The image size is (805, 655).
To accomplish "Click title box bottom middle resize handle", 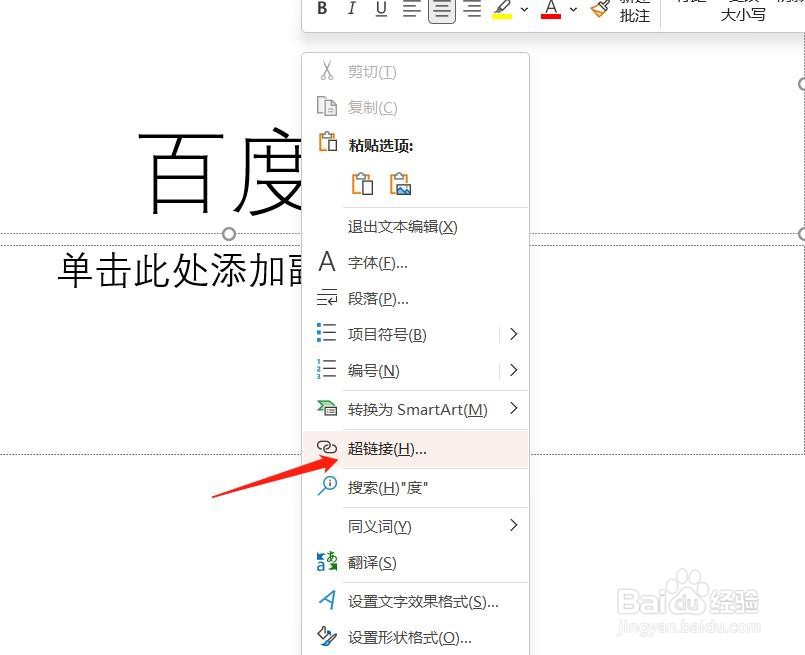I will point(229,234).
